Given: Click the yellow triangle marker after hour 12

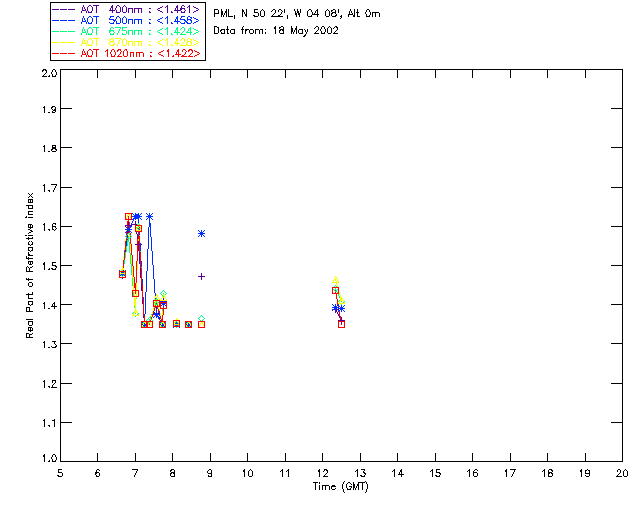Looking at the screenshot, I should click(x=336, y=280).
